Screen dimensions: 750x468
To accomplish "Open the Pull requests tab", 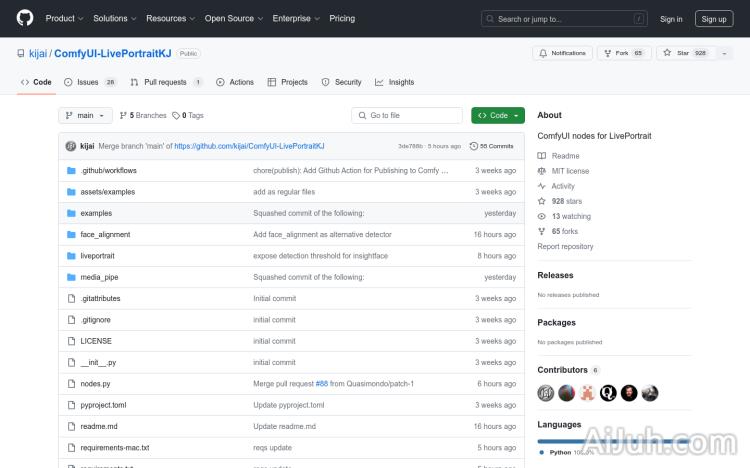I will tap(166, 82).
